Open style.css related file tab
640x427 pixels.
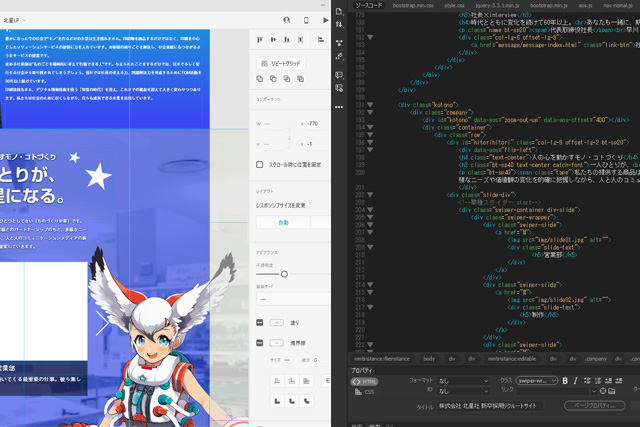(454, 5)
